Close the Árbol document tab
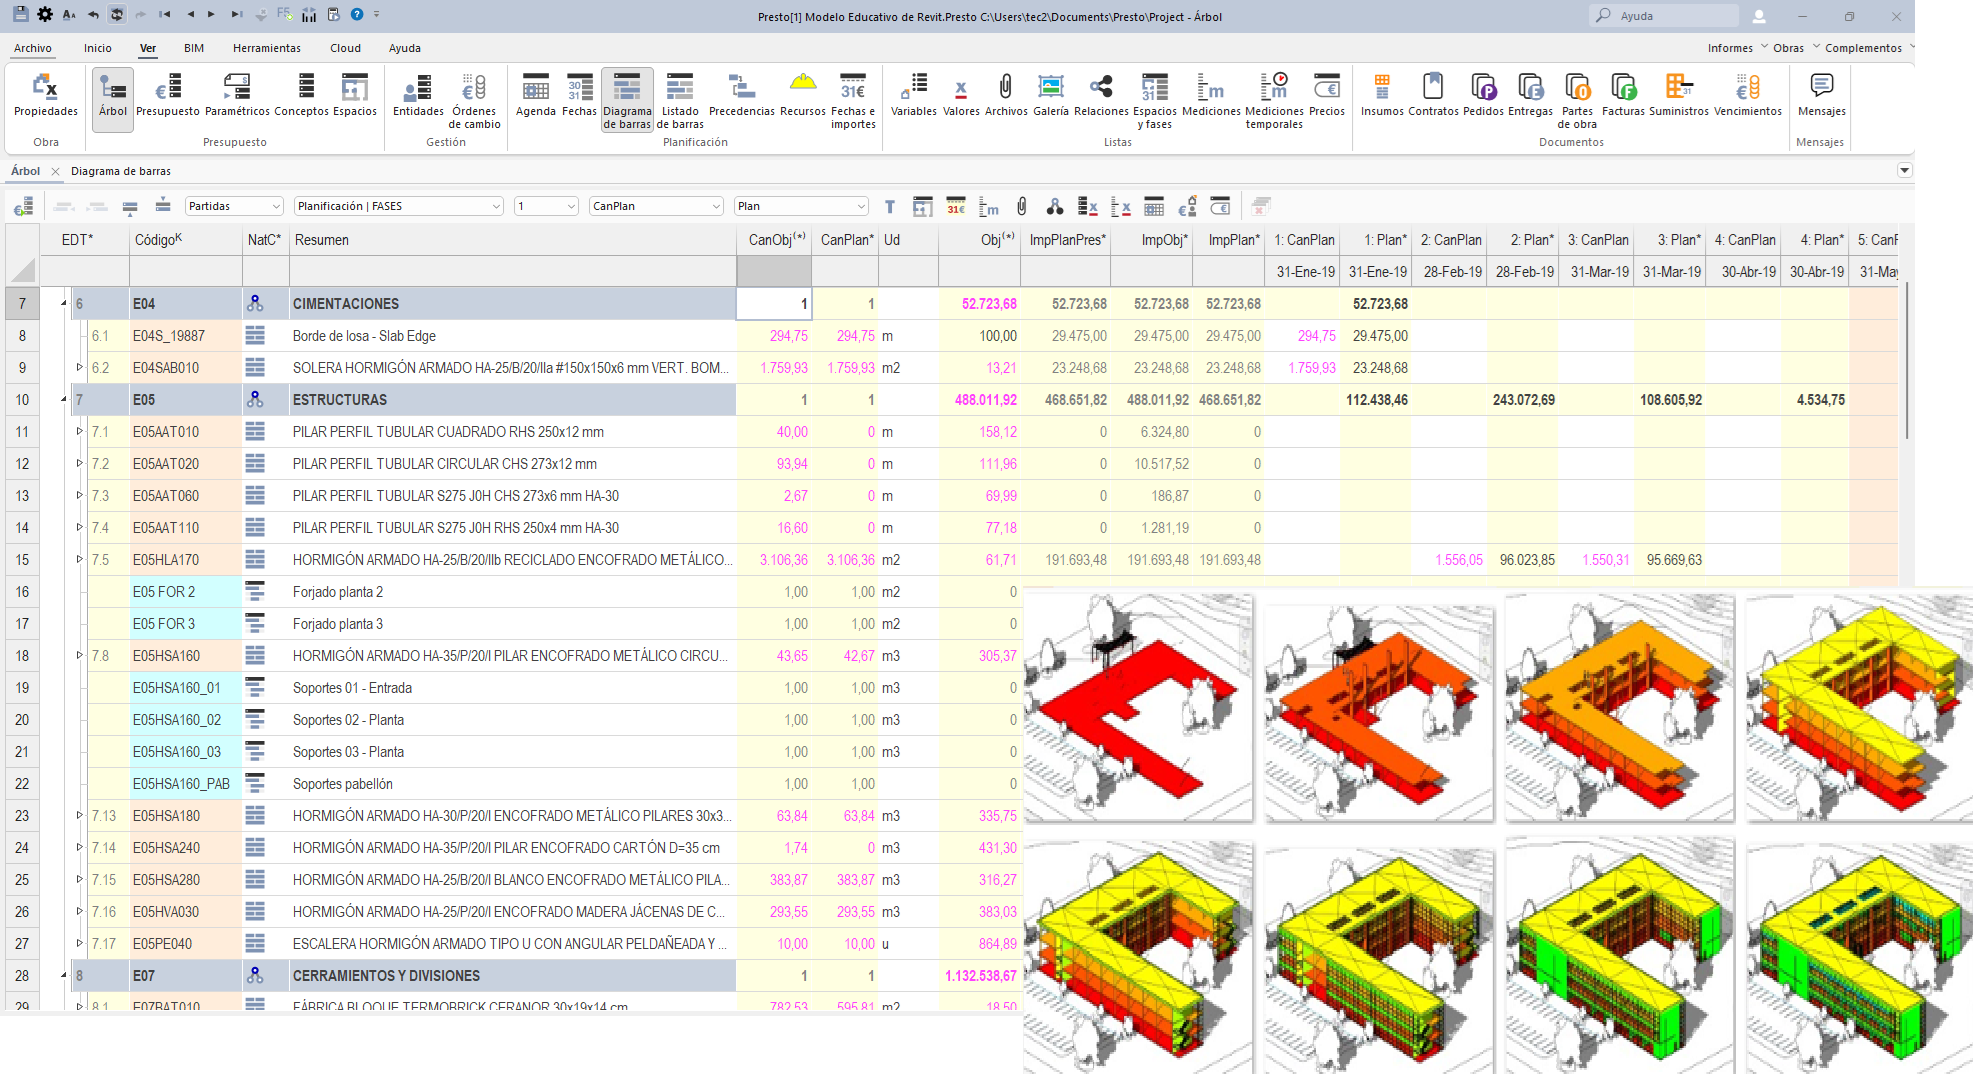Viewport: 1980px width, 1084px height. 56,172
